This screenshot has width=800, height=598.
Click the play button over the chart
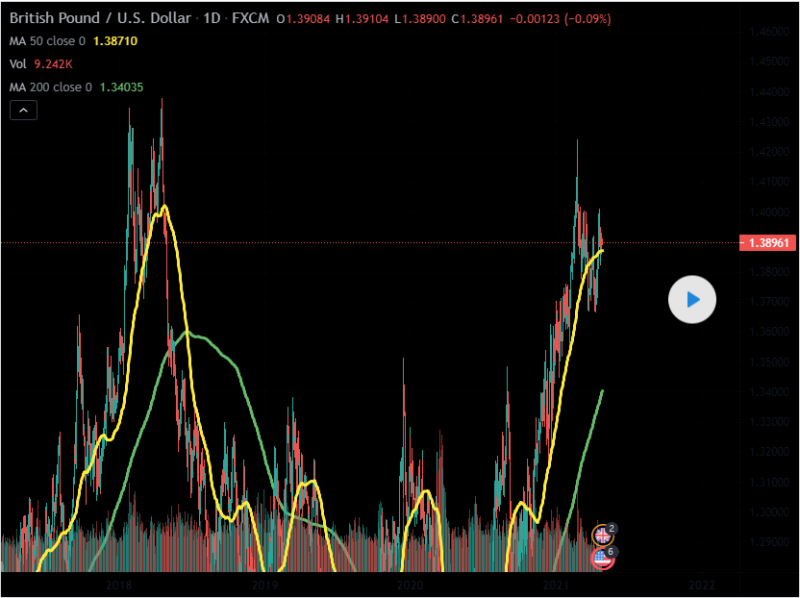coord(692,299)
